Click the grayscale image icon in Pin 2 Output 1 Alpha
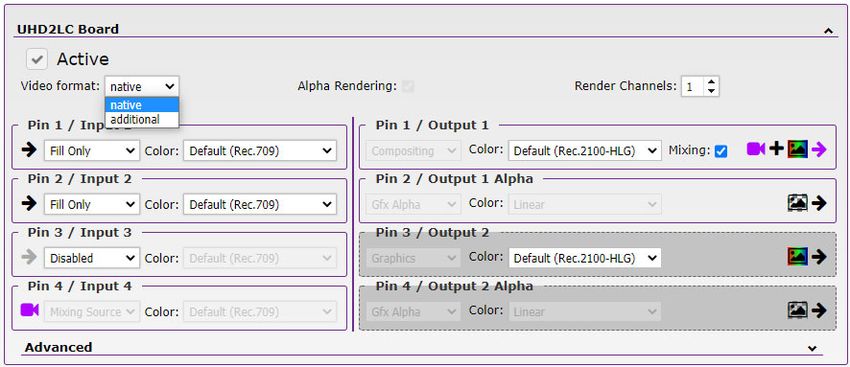 tap(798, 203)
